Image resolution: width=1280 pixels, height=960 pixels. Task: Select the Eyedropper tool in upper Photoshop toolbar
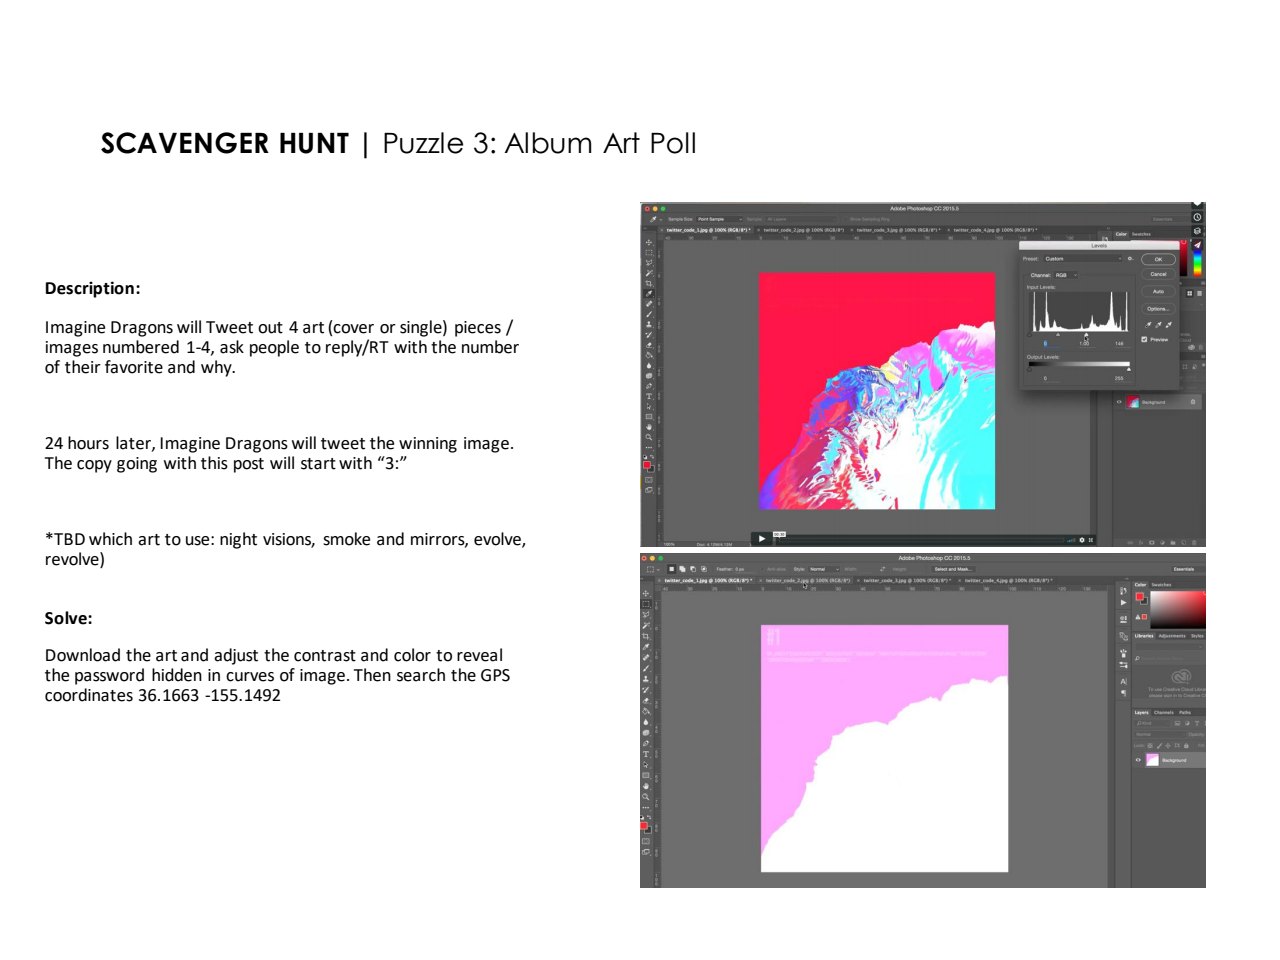click(x=649, y=294)
